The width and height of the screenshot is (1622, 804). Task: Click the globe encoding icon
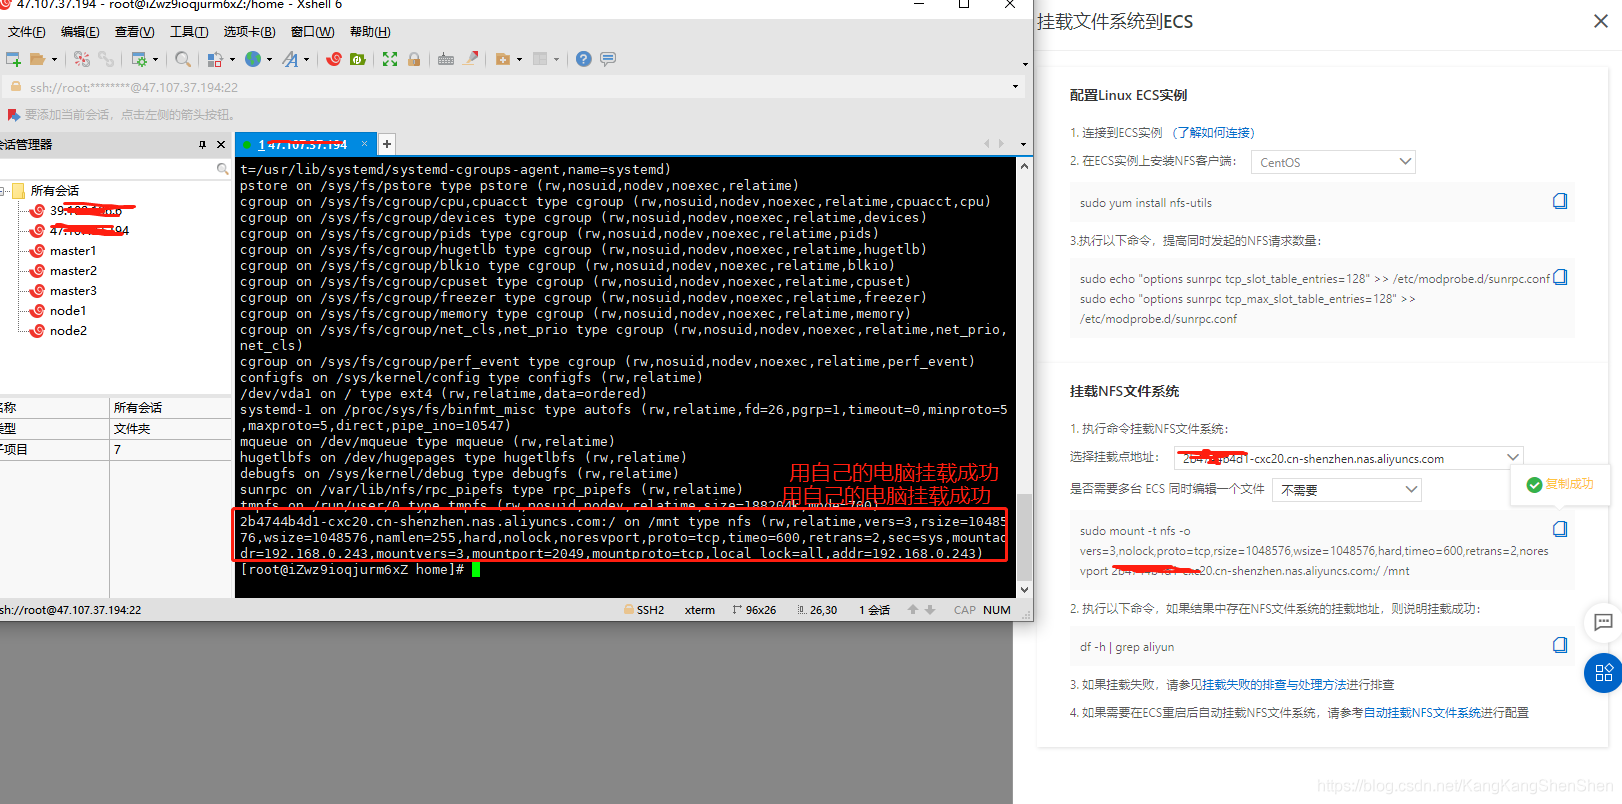click(253, 59)
